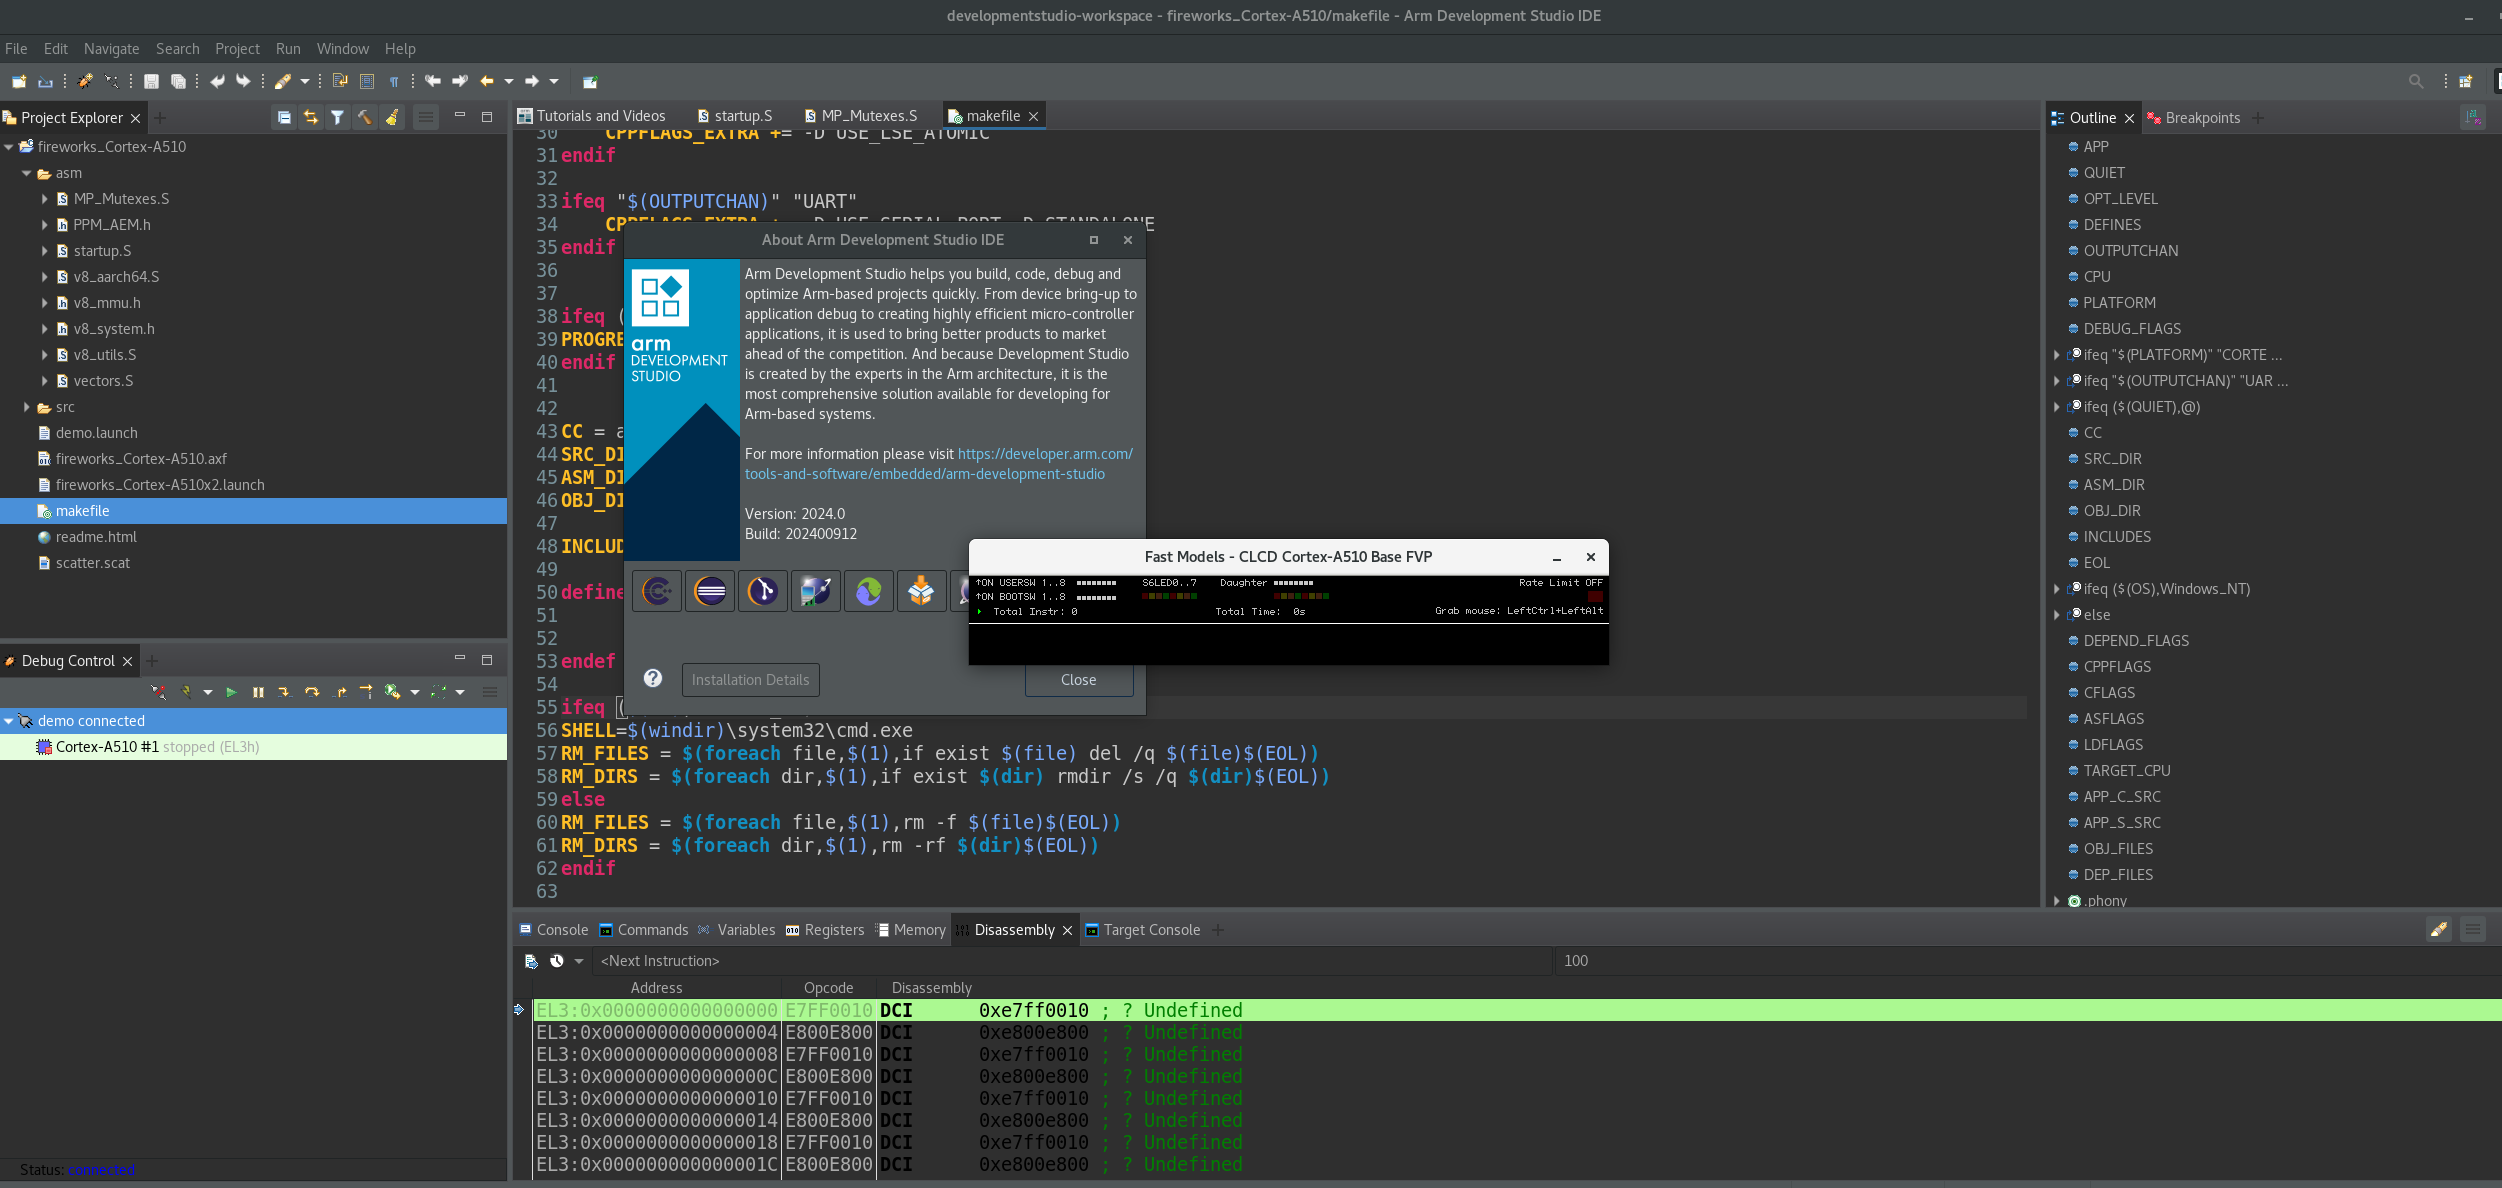The image size is (2502, 1188).
Task: Open debug history dropdown next to lightning icon
Action: (208, 692)
